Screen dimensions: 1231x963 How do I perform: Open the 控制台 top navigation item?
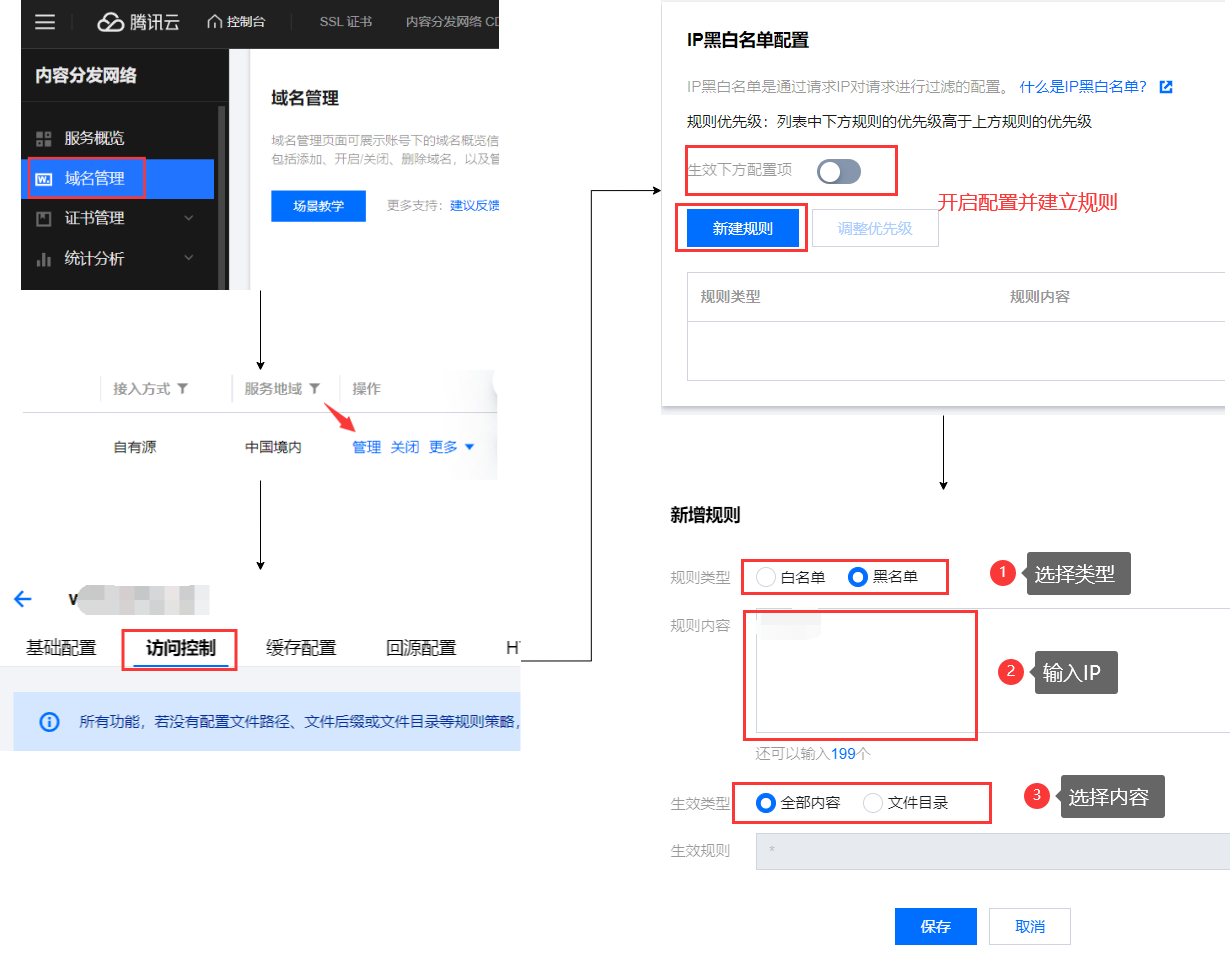tap(236, 22)
